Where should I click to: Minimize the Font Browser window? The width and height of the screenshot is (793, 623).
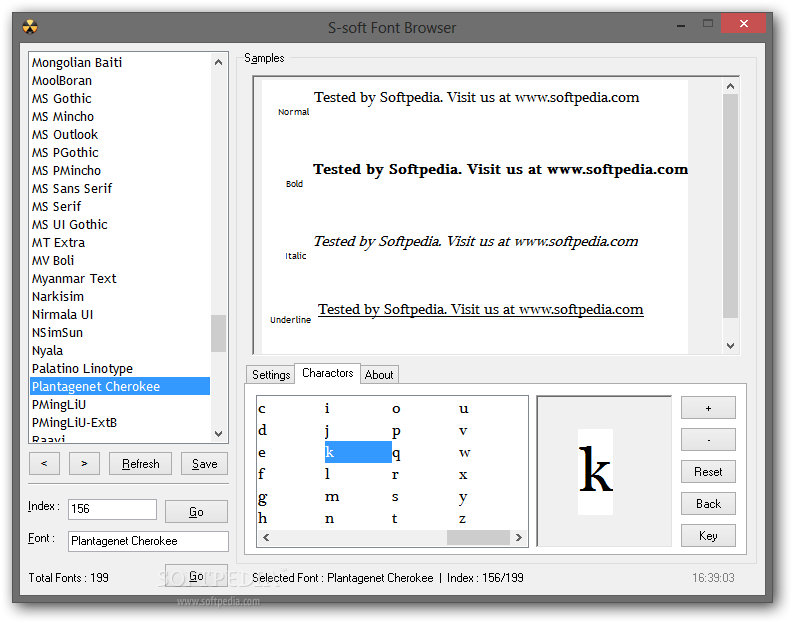point(681,24)
